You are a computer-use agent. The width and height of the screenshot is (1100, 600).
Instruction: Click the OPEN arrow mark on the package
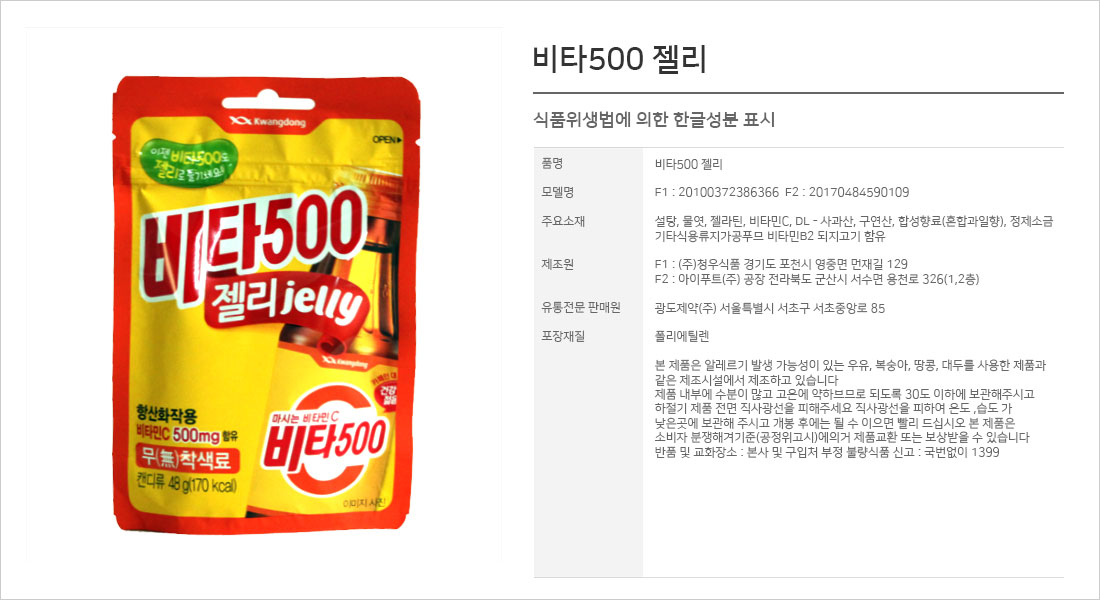pyautogui.click(x=387, y=140)
